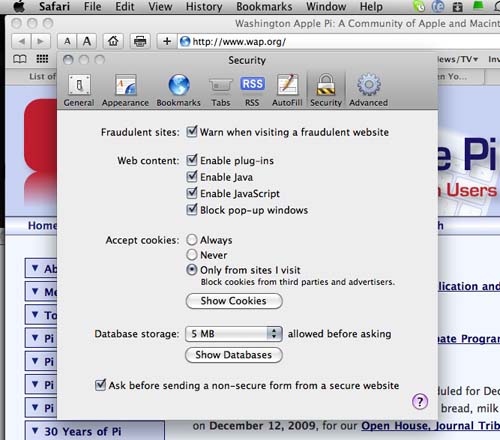Viewport: 500px width, 440px height.
Task: Open the Database storage 5 MB dropdown
Action: tap(234, 334)
